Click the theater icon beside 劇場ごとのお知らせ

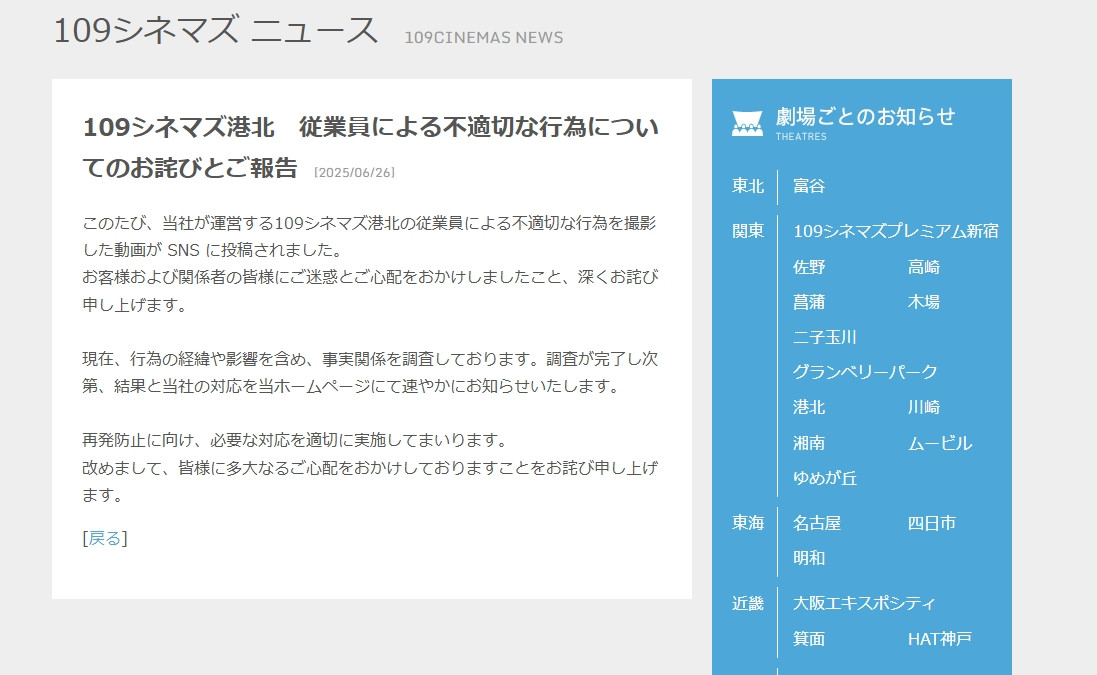pos(747,123)
